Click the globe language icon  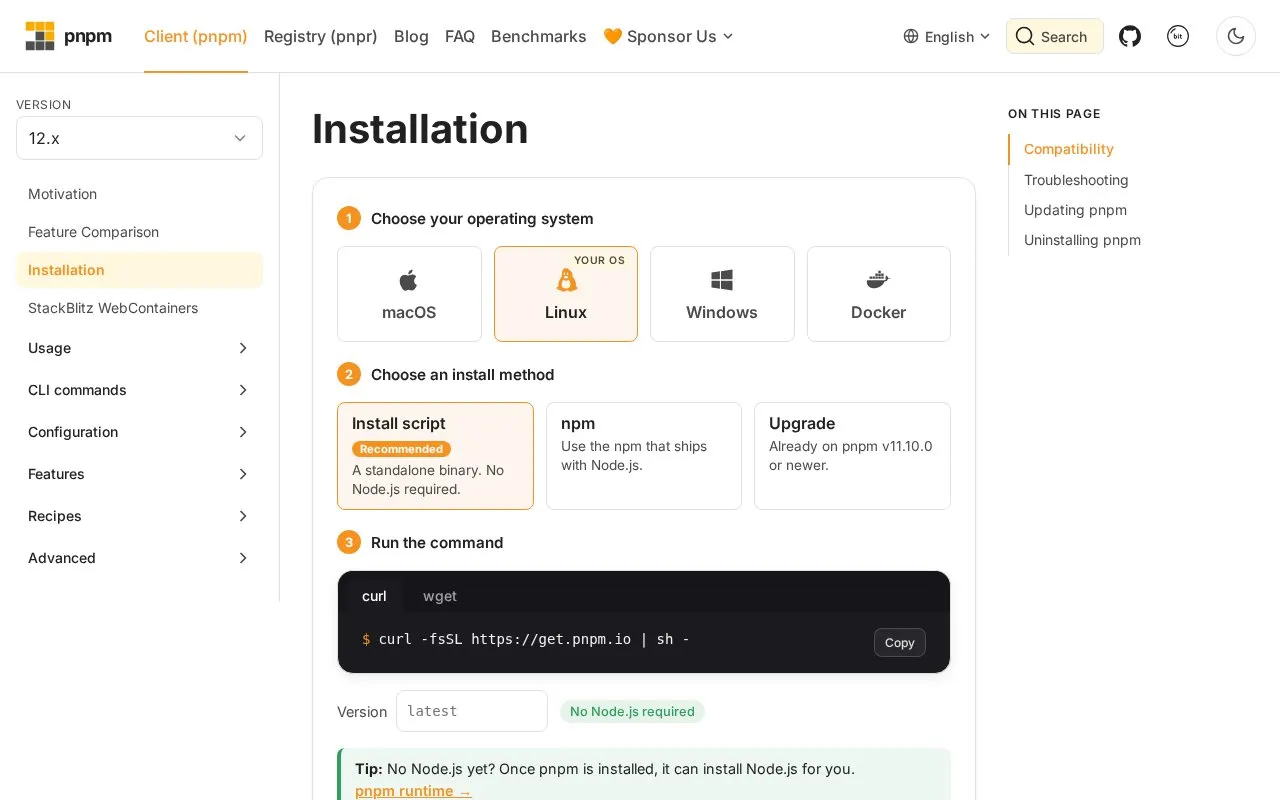click(x=911, y=36)
